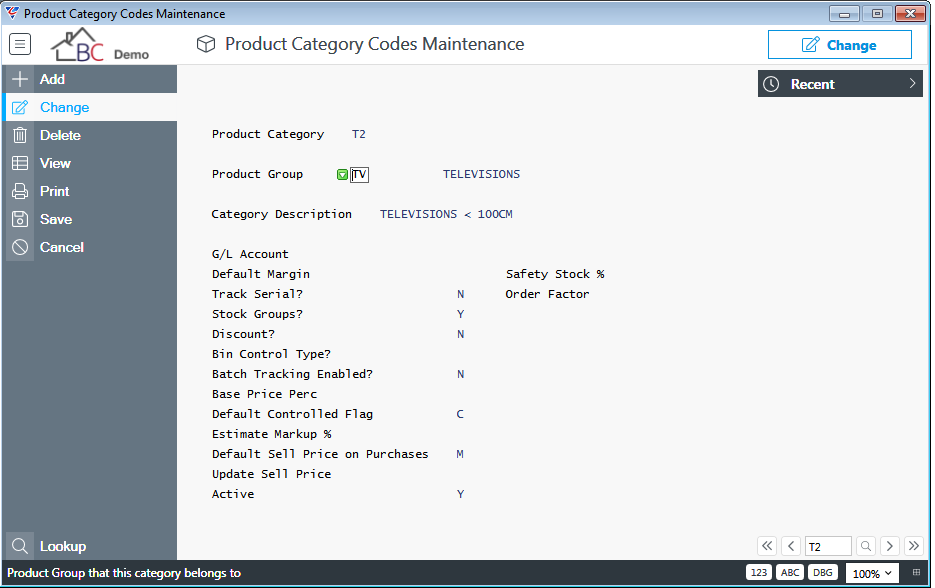The width and height of the screenshot is (935, 588).
Task: Toggle the ABC status indicator
Action: [790, 572]
